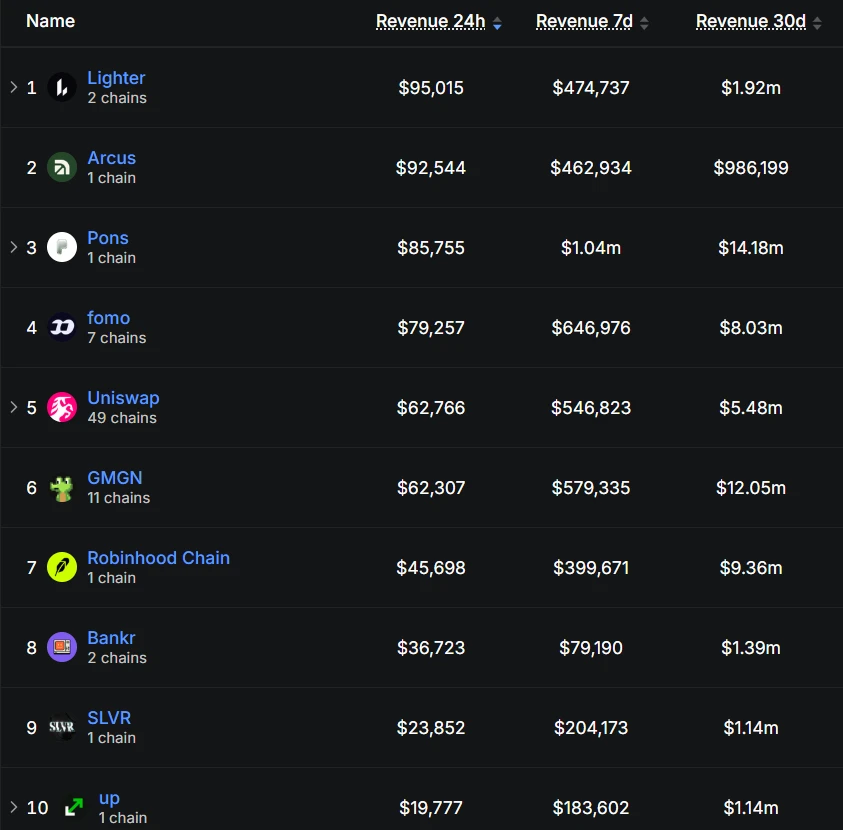Image resolution: width=843 pixels, height=830 pixels.
Task: Expand the up row
Action: (13, 807)
